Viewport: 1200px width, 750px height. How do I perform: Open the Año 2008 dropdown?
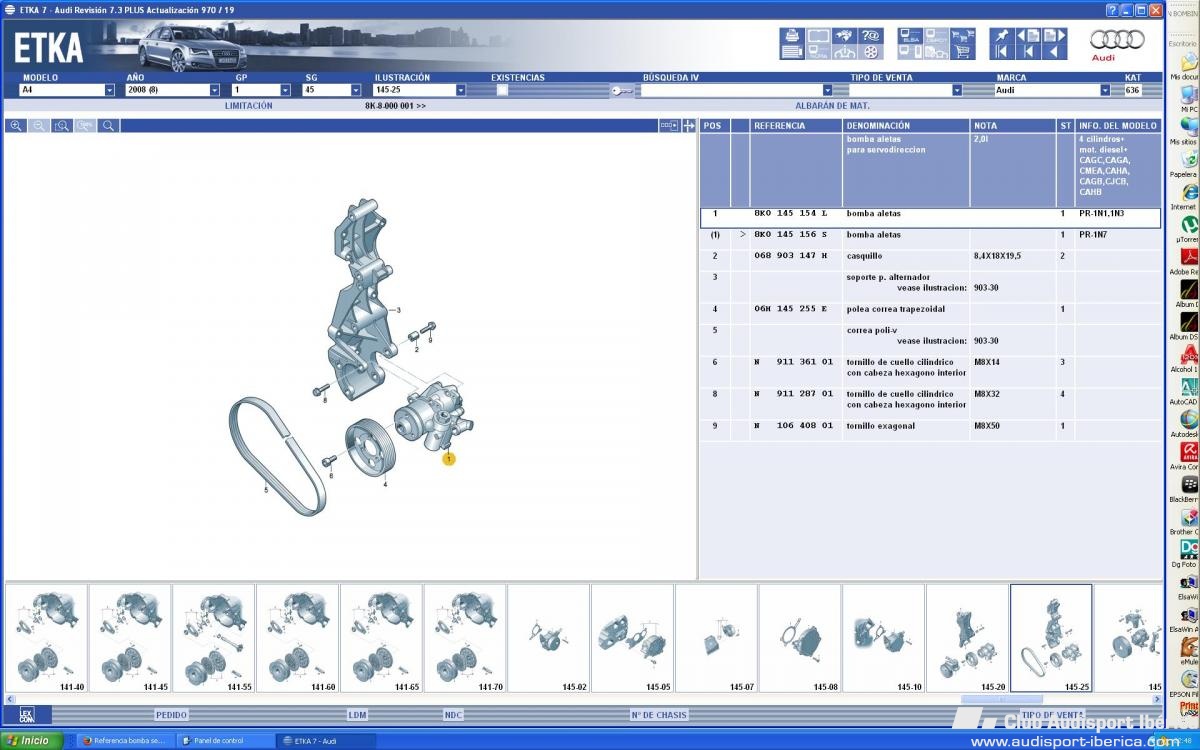coord(215,90)
